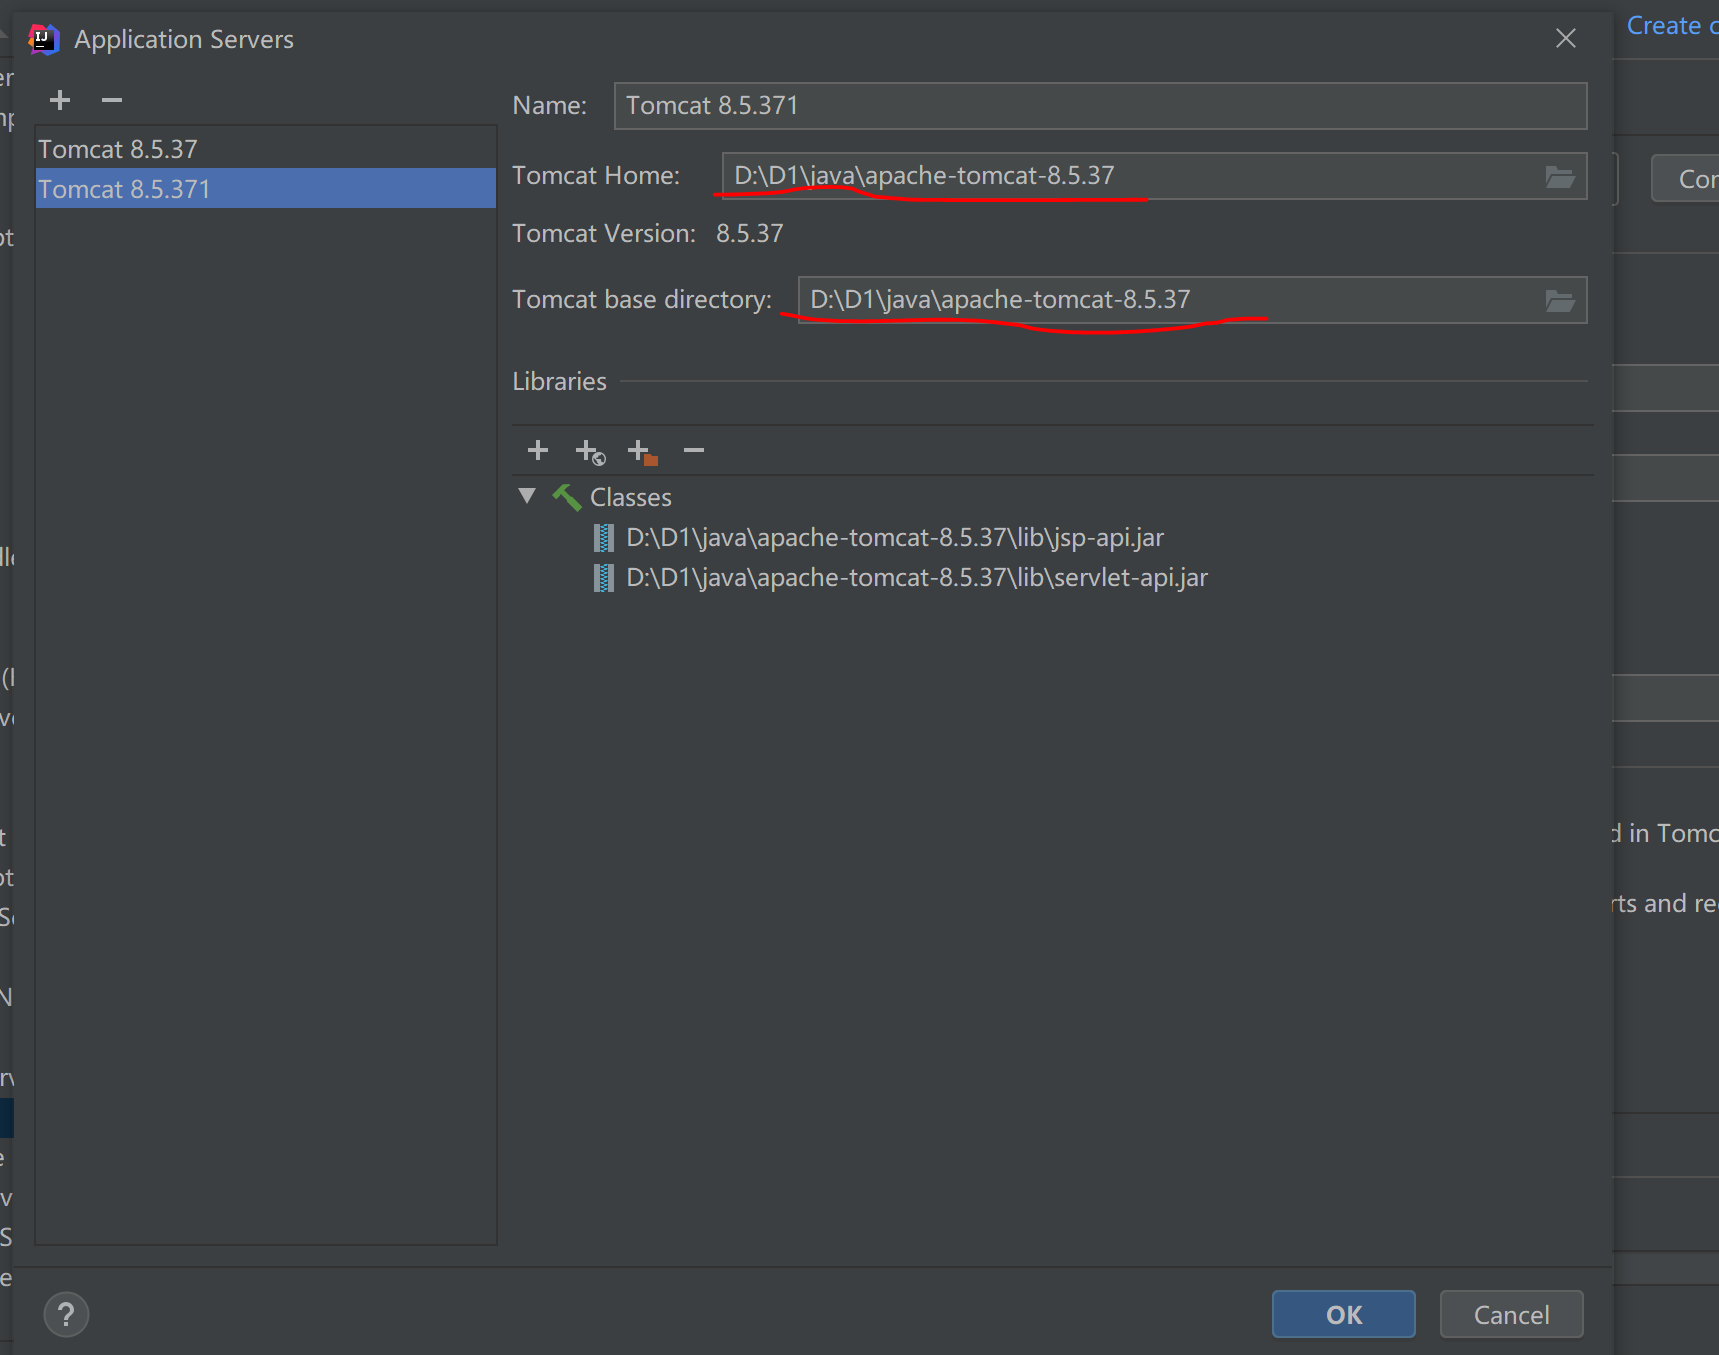Add a new application server
This screenshot has height=1355, width=1719.
[x=60, y=100]
